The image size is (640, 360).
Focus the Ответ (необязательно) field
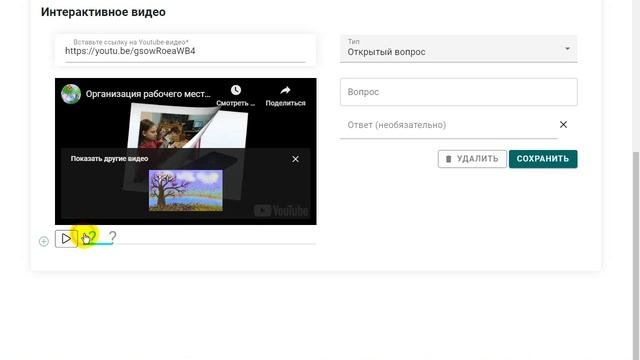coord(448,125)
